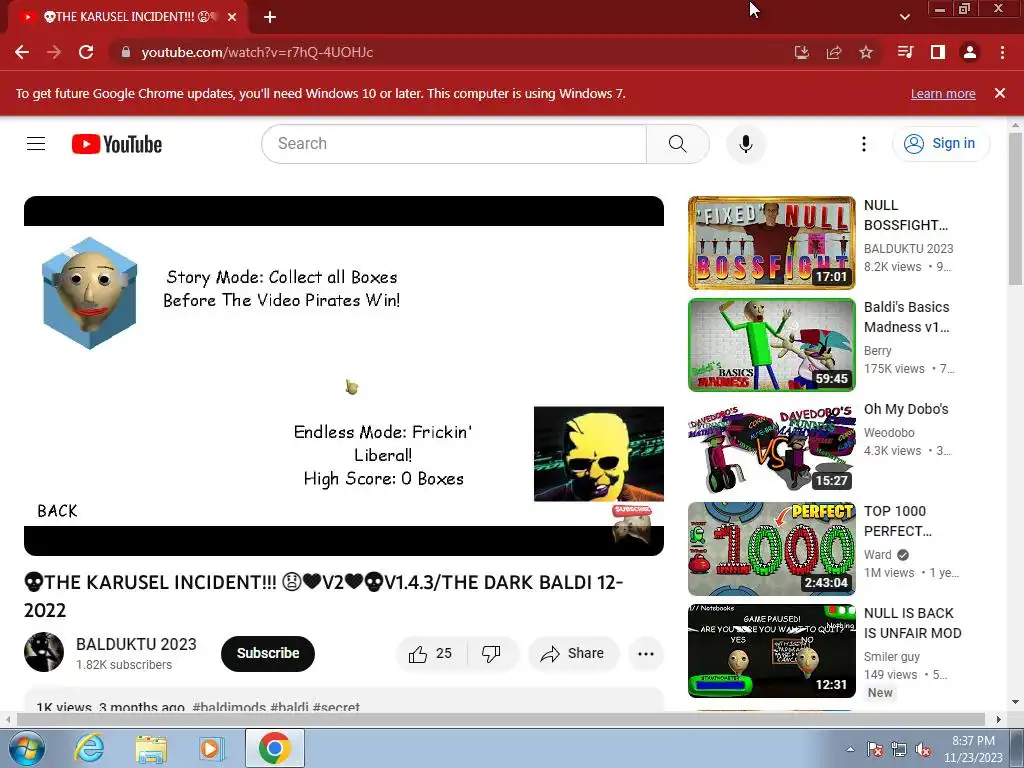Image resolution: width=1024 pixels, height=768 pixels.
Task: Click the #baldimods hashtag
Action: (229, 707)
